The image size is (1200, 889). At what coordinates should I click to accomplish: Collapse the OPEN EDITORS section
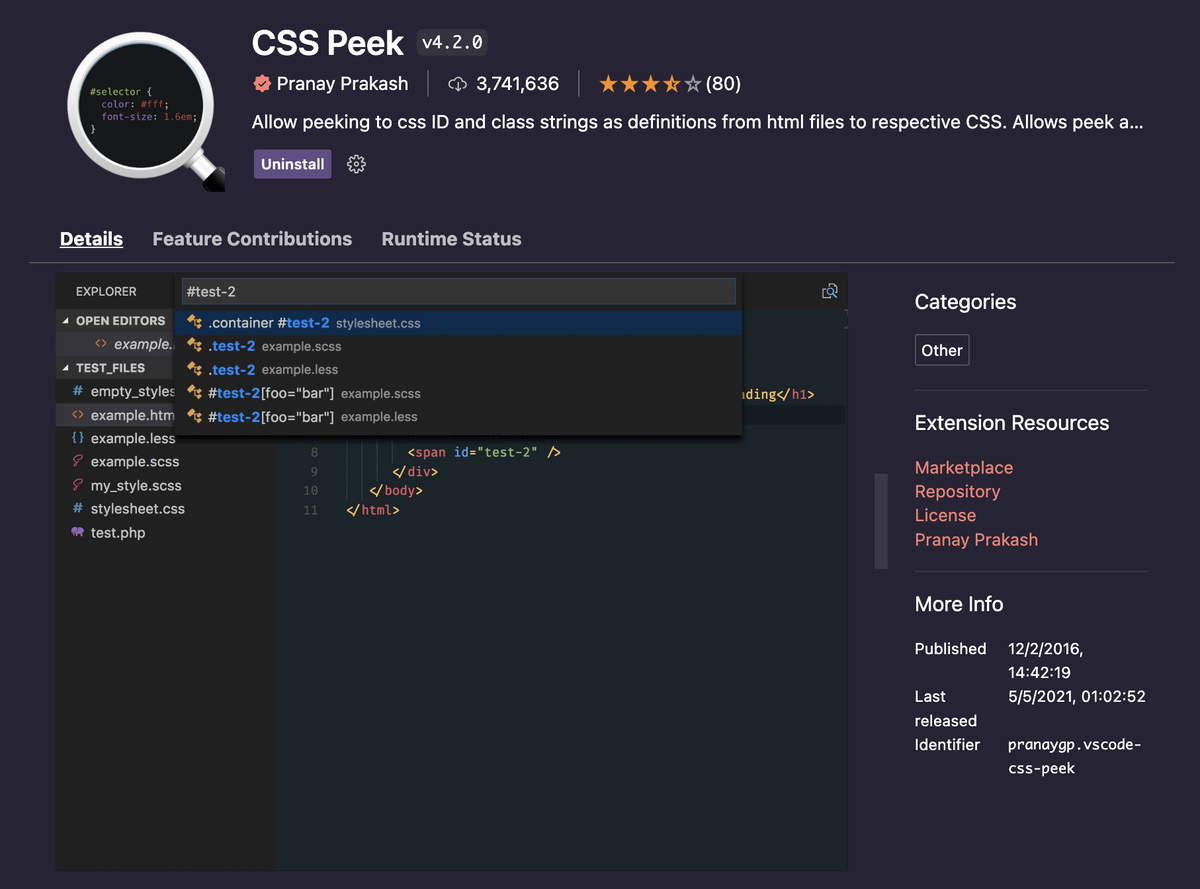click(67, 321)
